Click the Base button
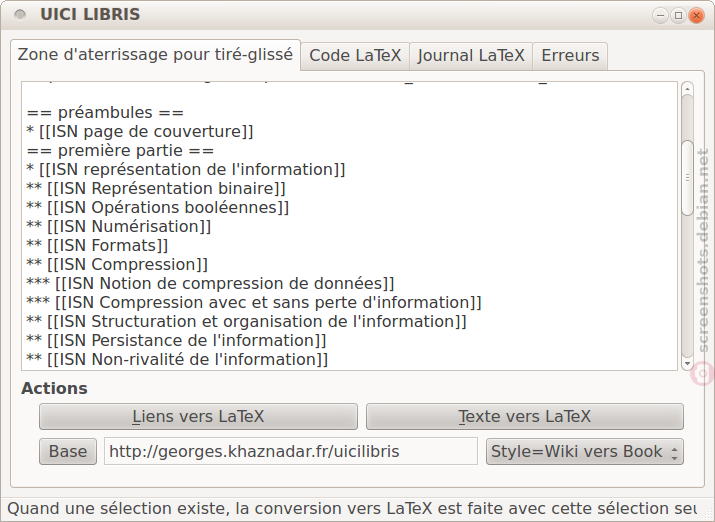 tap(68, 451)
